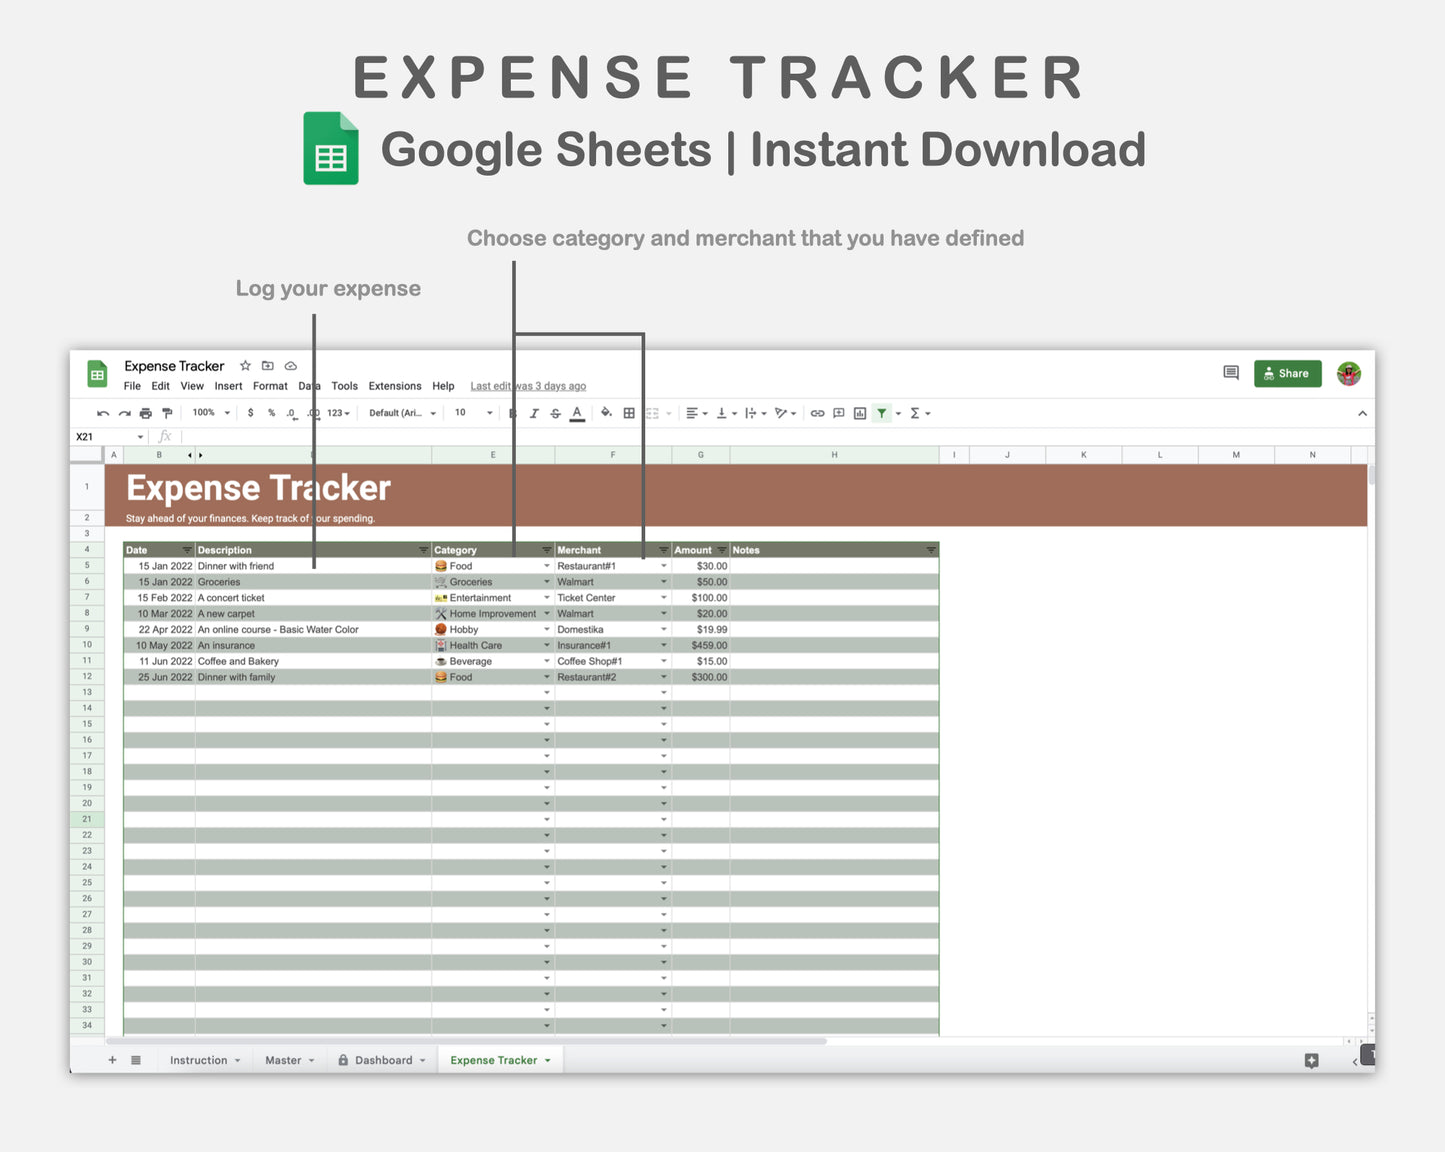The image size is (1445, 1152).
Task: Click the Fill color icon
Action: point(606,412)
